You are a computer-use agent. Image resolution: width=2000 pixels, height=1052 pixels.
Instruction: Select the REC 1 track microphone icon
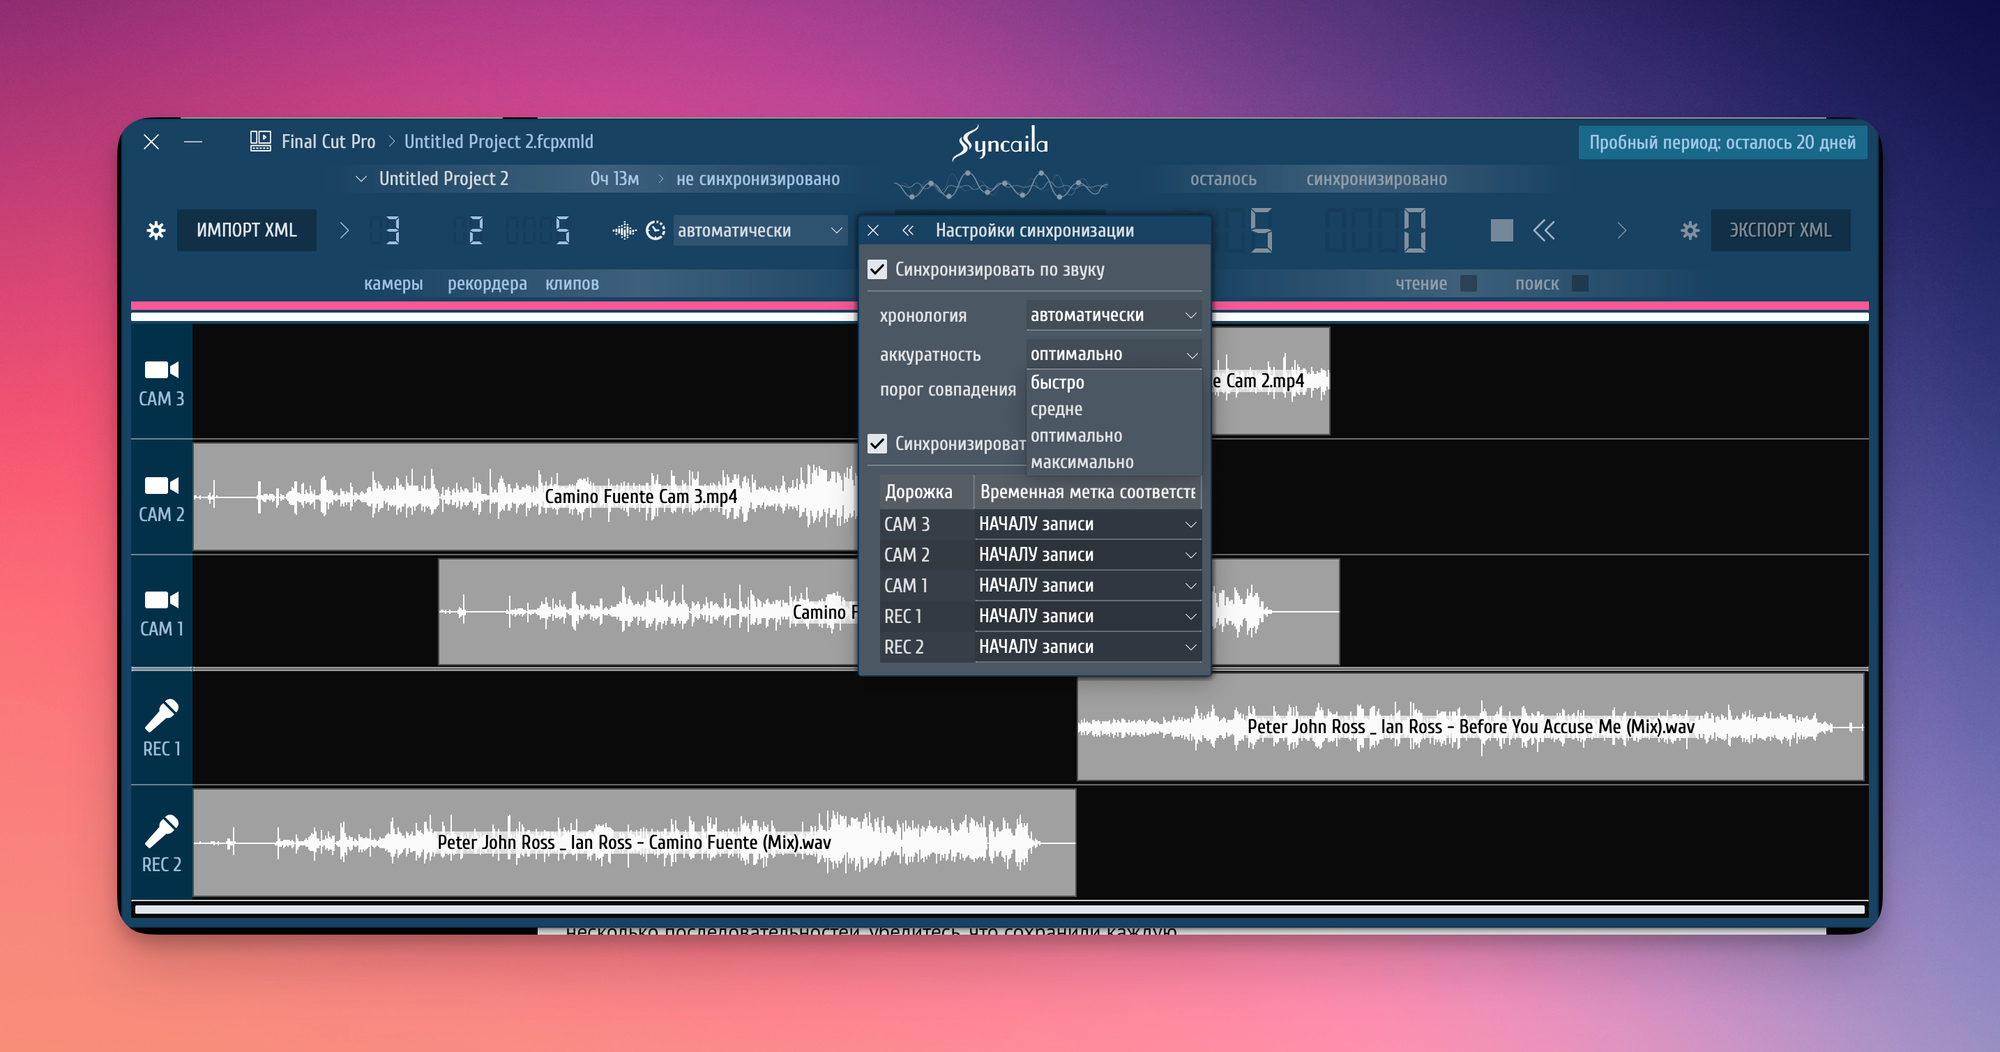point(162,715)
